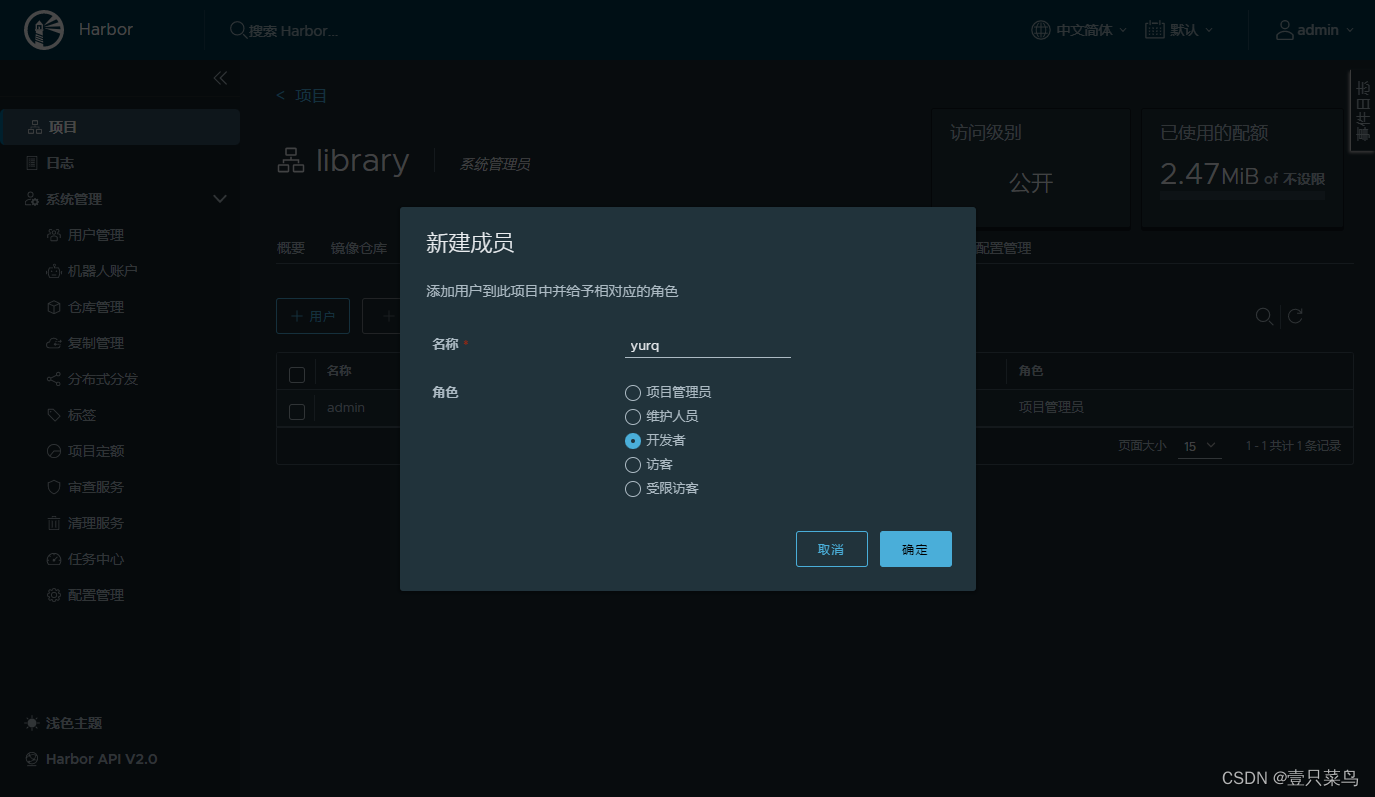Click the + 用户 button
Screen dimensions: 1375x797
(313, 316)
